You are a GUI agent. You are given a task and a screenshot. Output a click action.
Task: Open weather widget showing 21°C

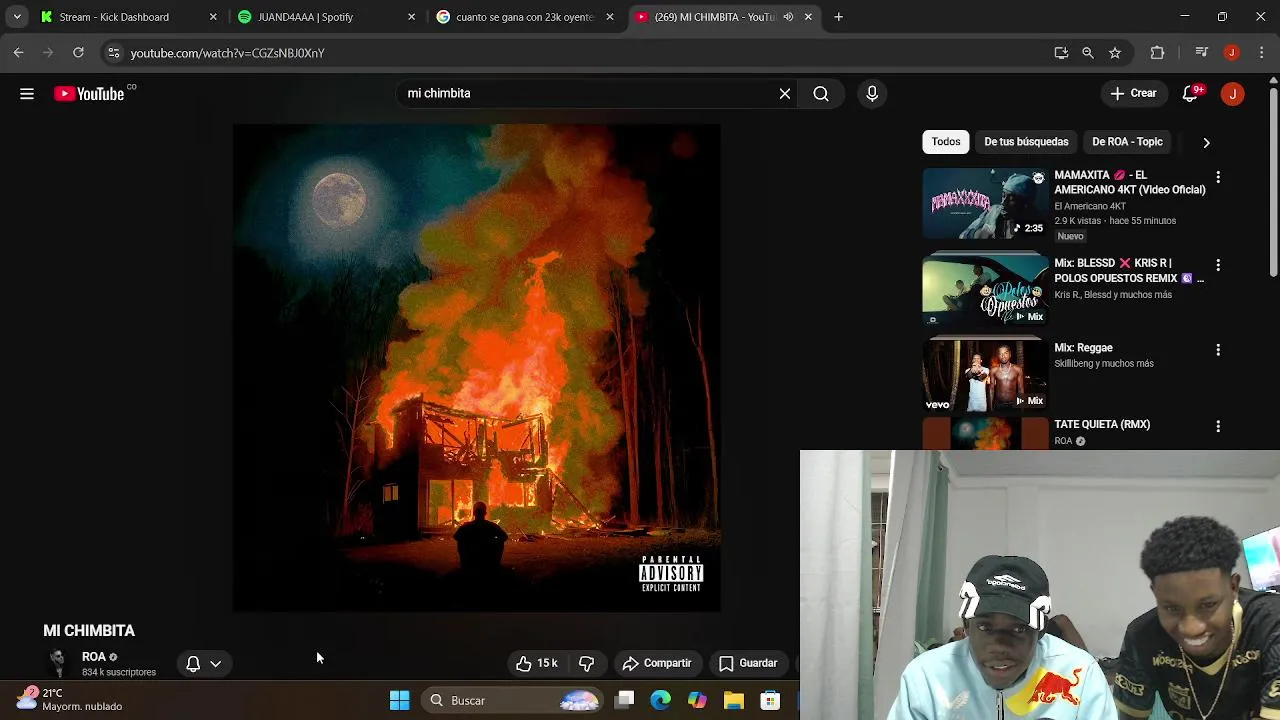(x=70, y=699)
